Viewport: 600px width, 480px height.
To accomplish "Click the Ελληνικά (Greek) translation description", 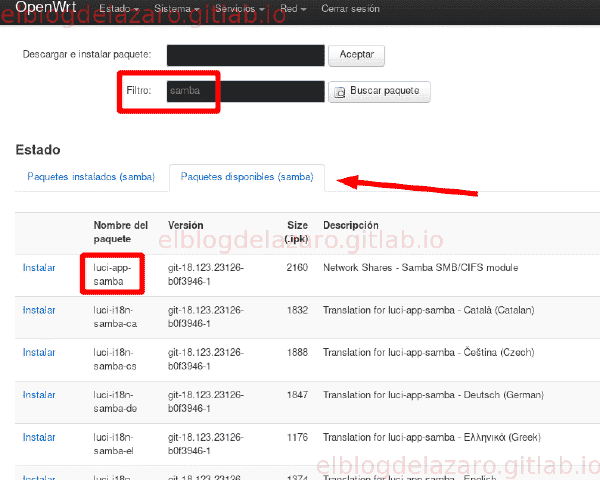I will point(432,437).
